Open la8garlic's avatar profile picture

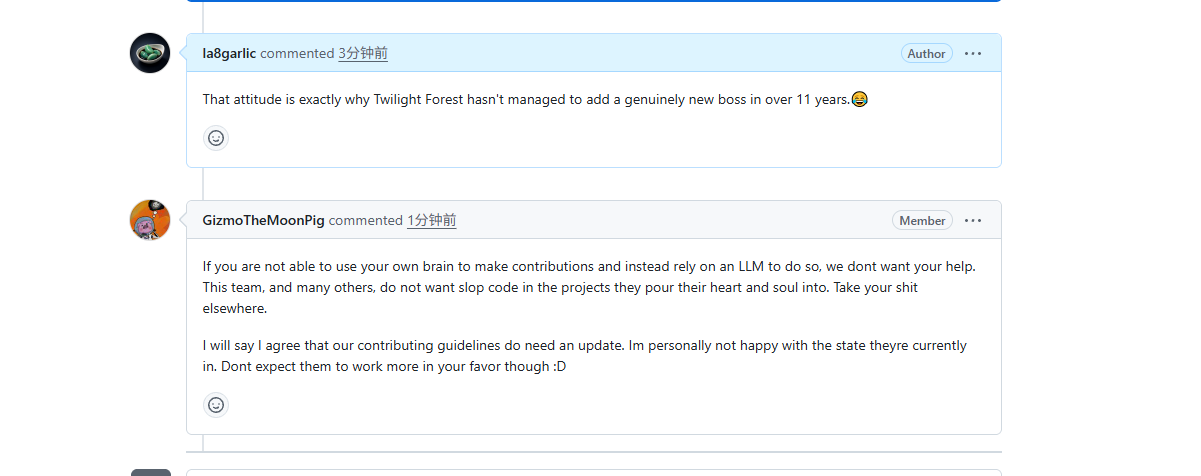pyautogui.click(x=150, y=53)
